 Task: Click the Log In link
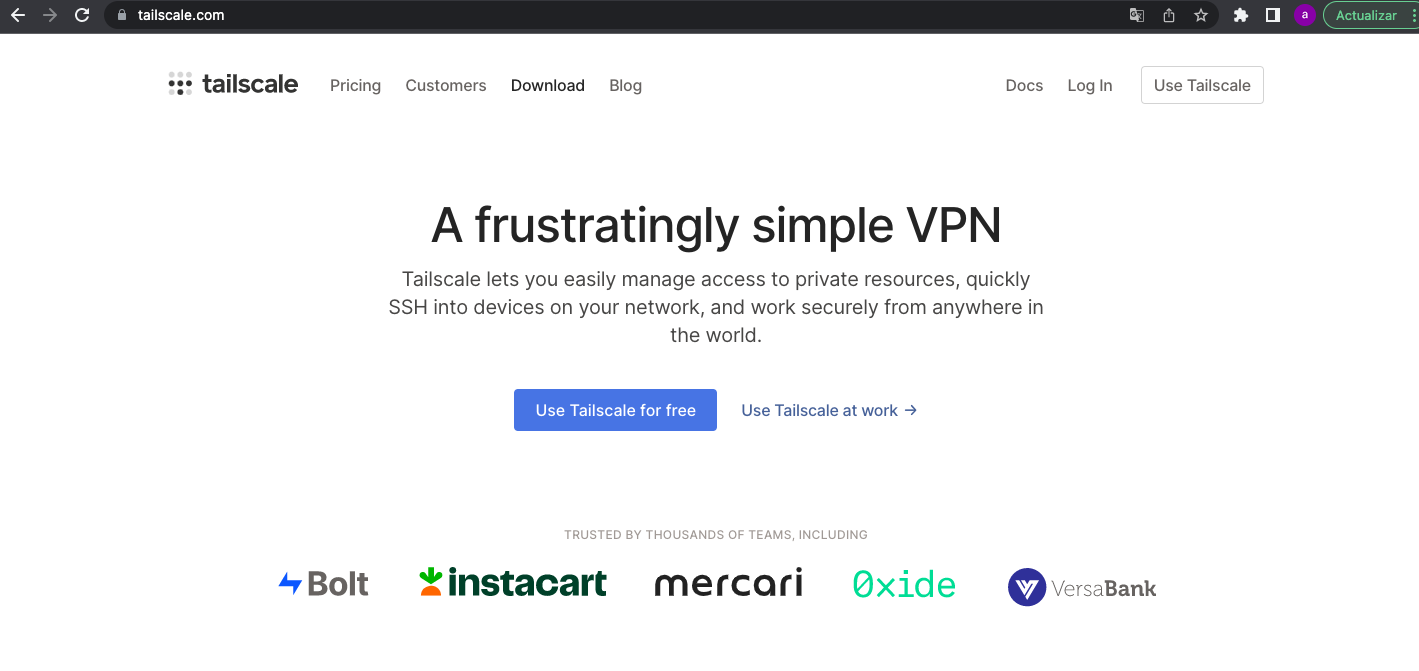pyautogui.click(x=1090, y=86)
